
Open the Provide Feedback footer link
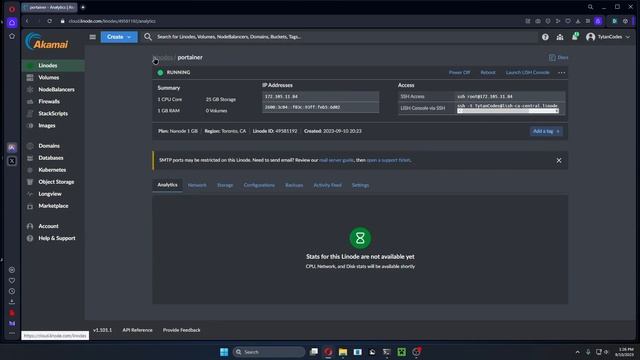[182, 330]
